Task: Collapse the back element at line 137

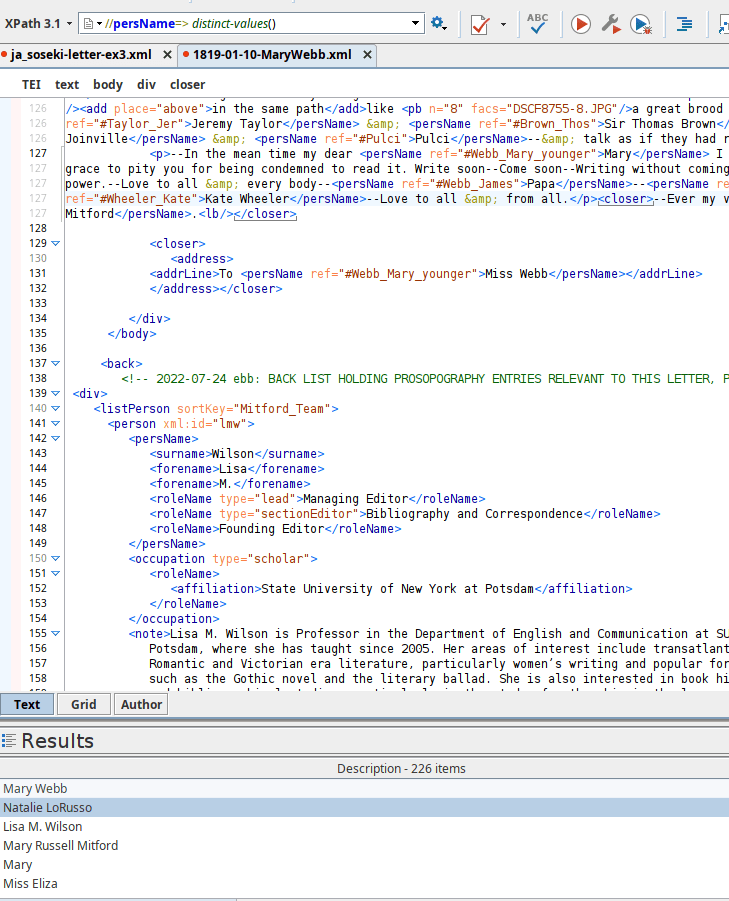Action: (56, 363)
